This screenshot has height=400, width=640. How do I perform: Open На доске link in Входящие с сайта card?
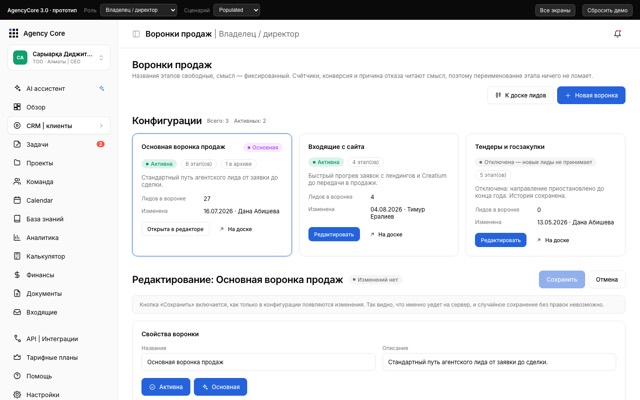(386, 234)
